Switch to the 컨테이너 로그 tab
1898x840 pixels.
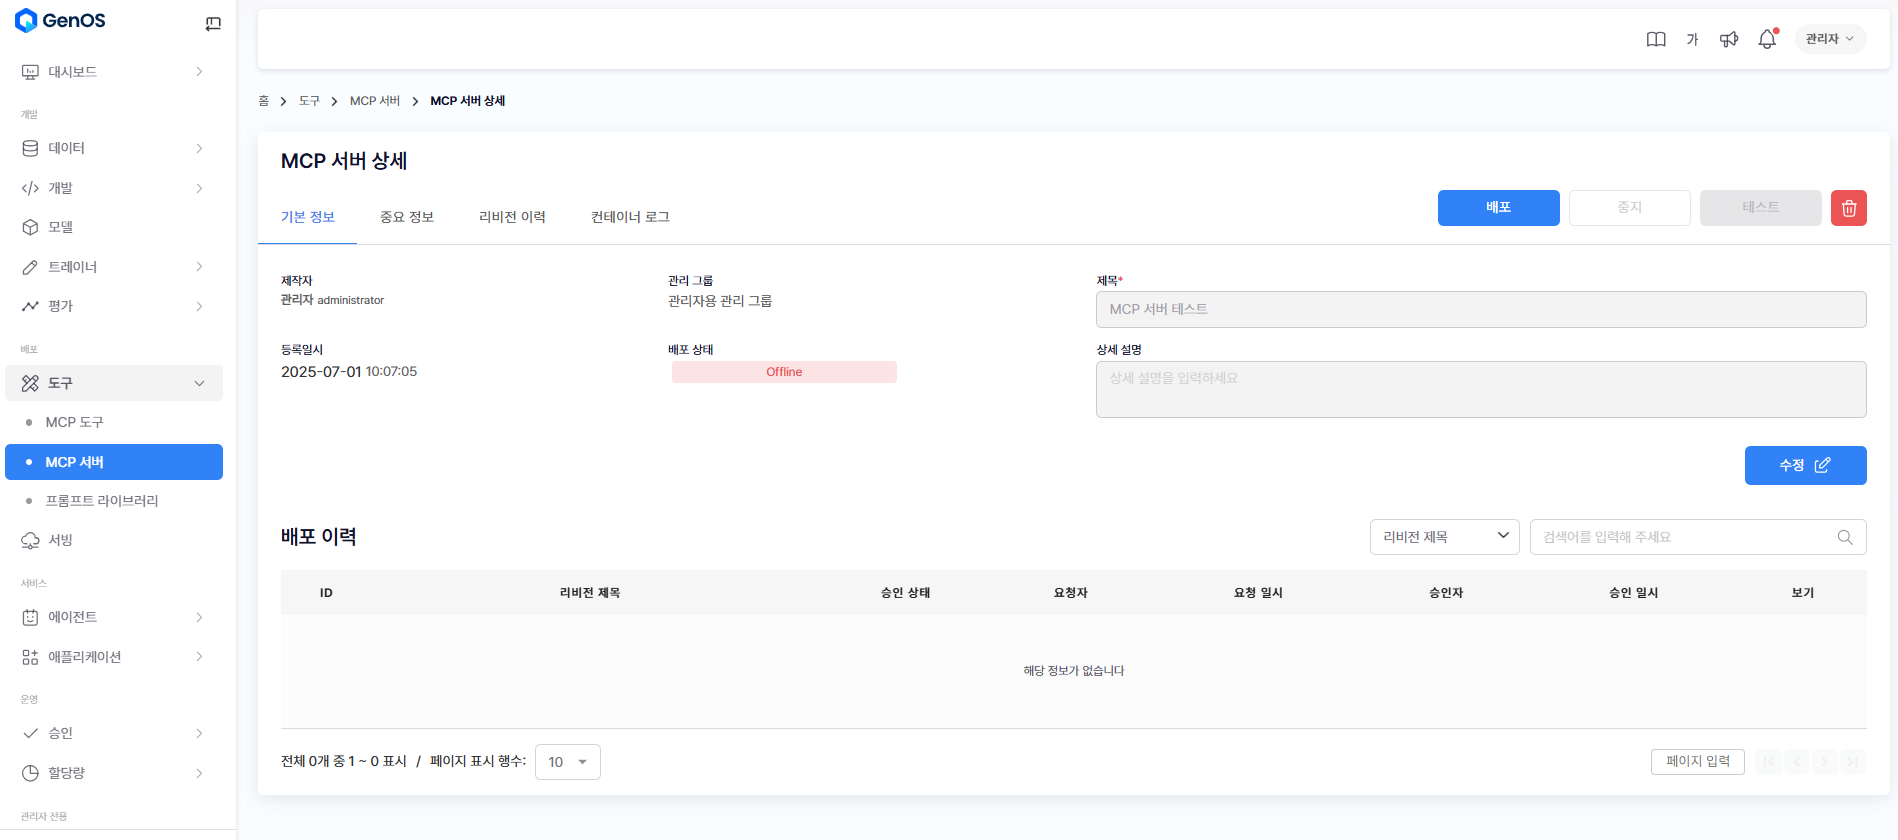630,217
